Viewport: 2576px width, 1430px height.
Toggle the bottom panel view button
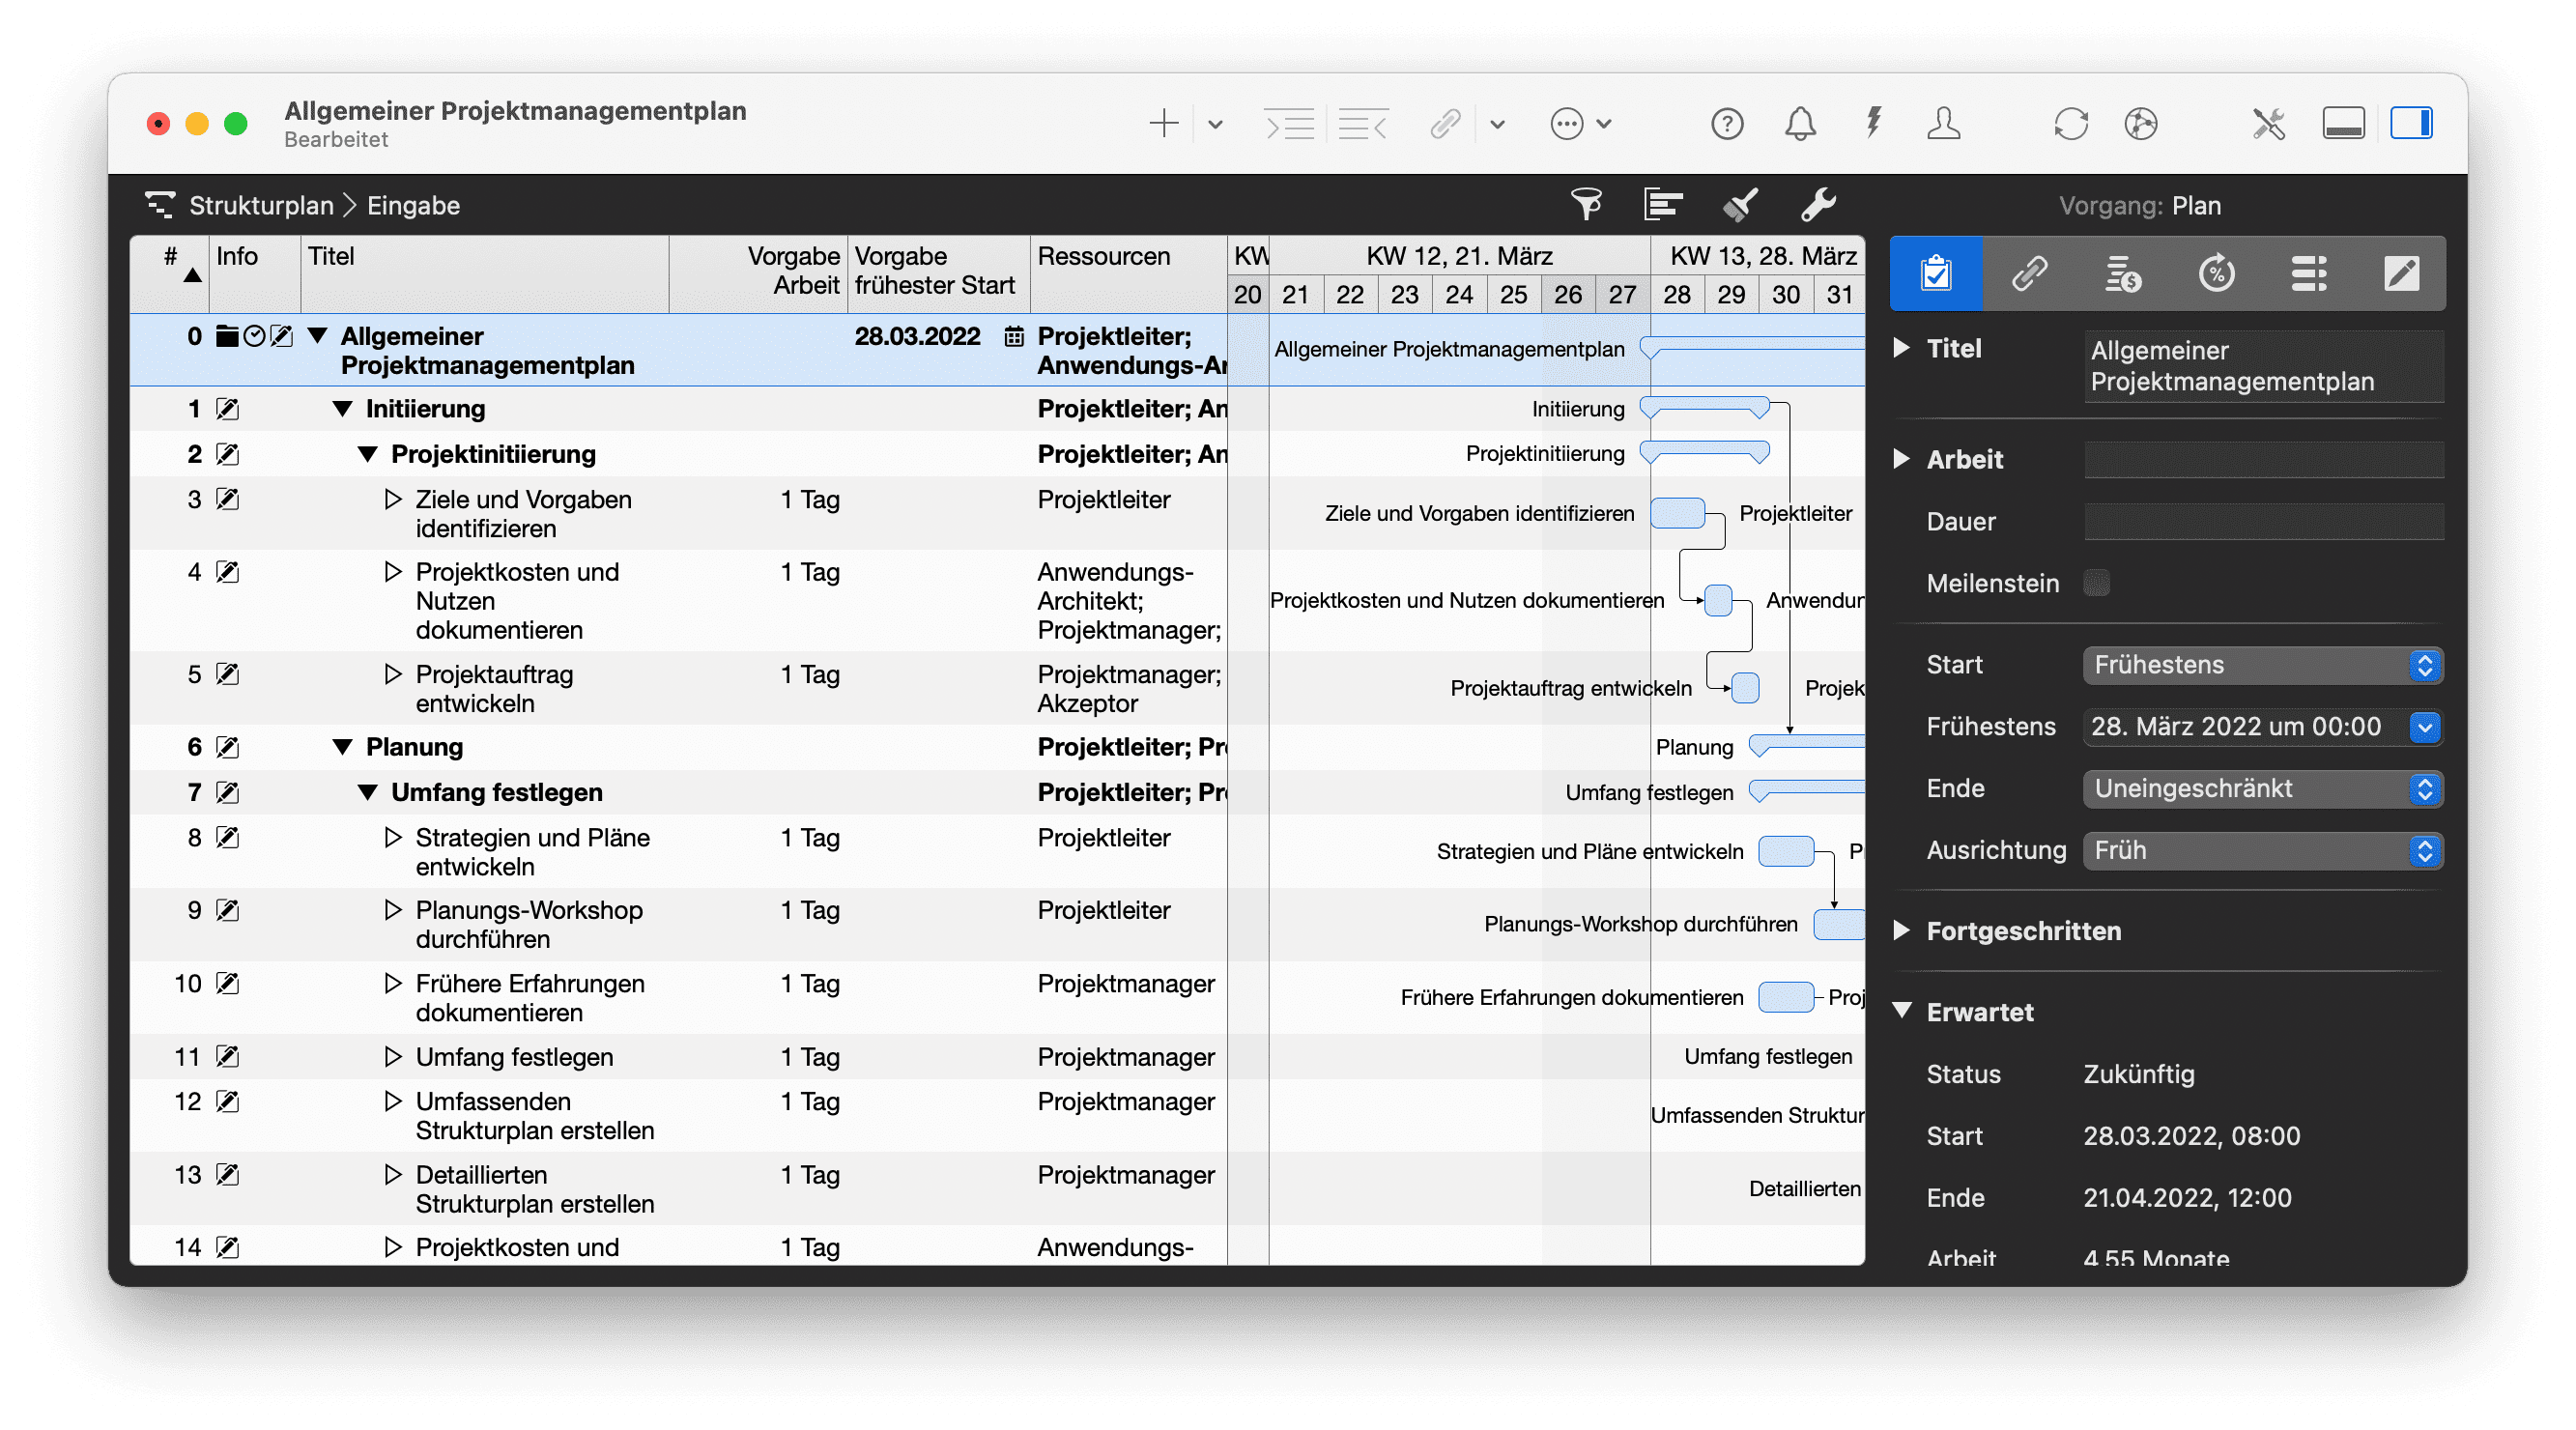click(2343, 124)
